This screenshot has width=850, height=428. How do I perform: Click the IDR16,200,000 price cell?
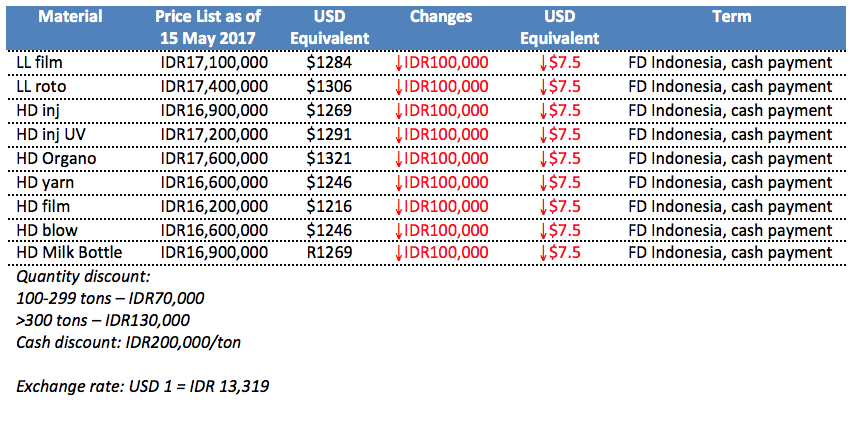pos(213,205)
